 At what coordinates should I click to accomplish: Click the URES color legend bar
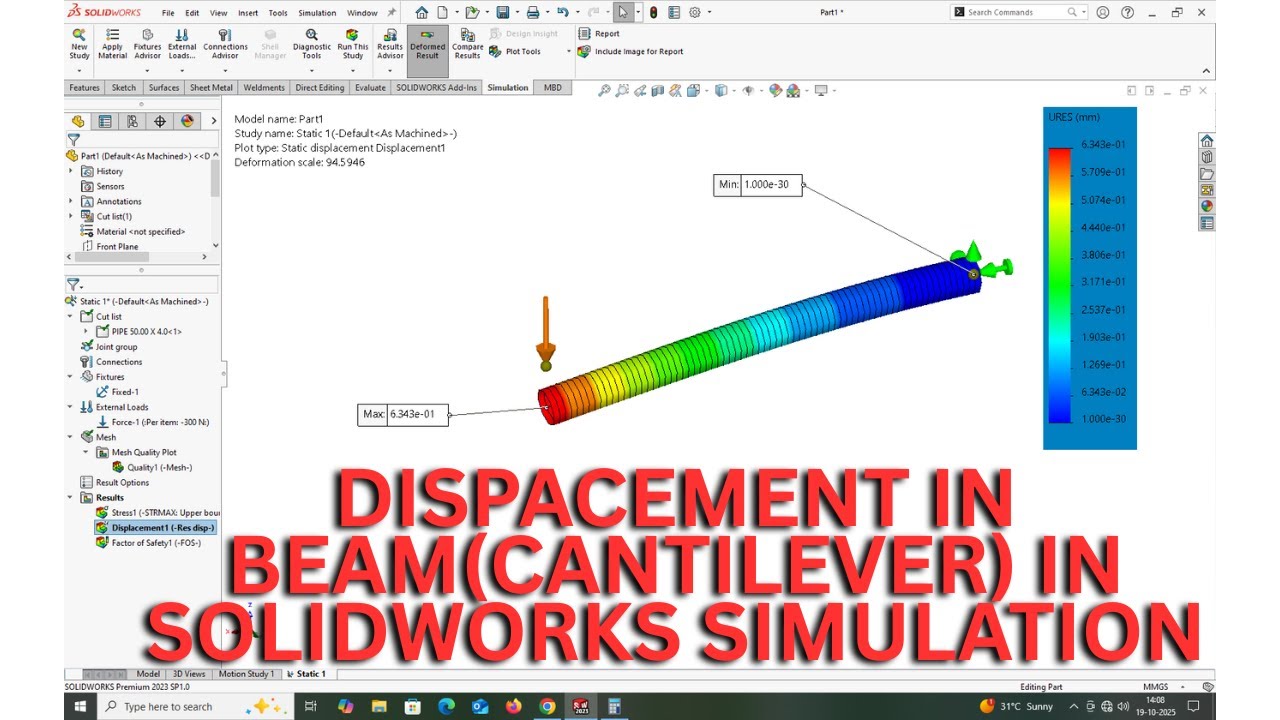1058,285
